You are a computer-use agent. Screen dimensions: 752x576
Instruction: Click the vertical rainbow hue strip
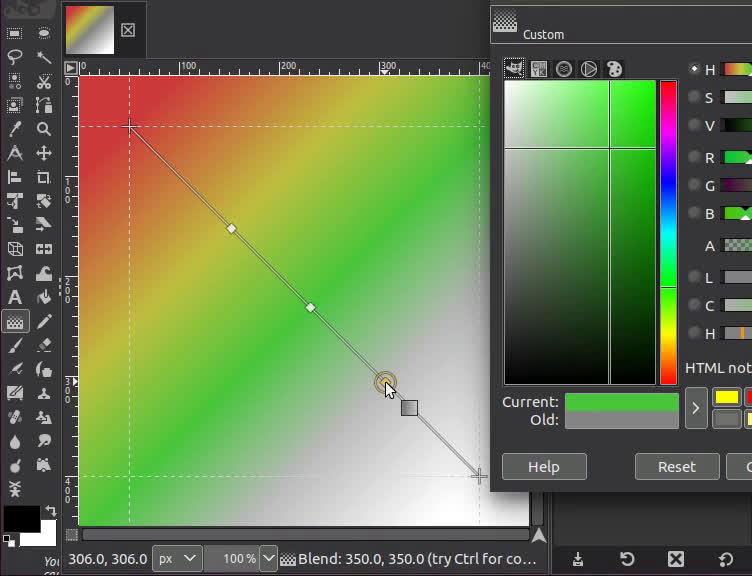[669, 233]
